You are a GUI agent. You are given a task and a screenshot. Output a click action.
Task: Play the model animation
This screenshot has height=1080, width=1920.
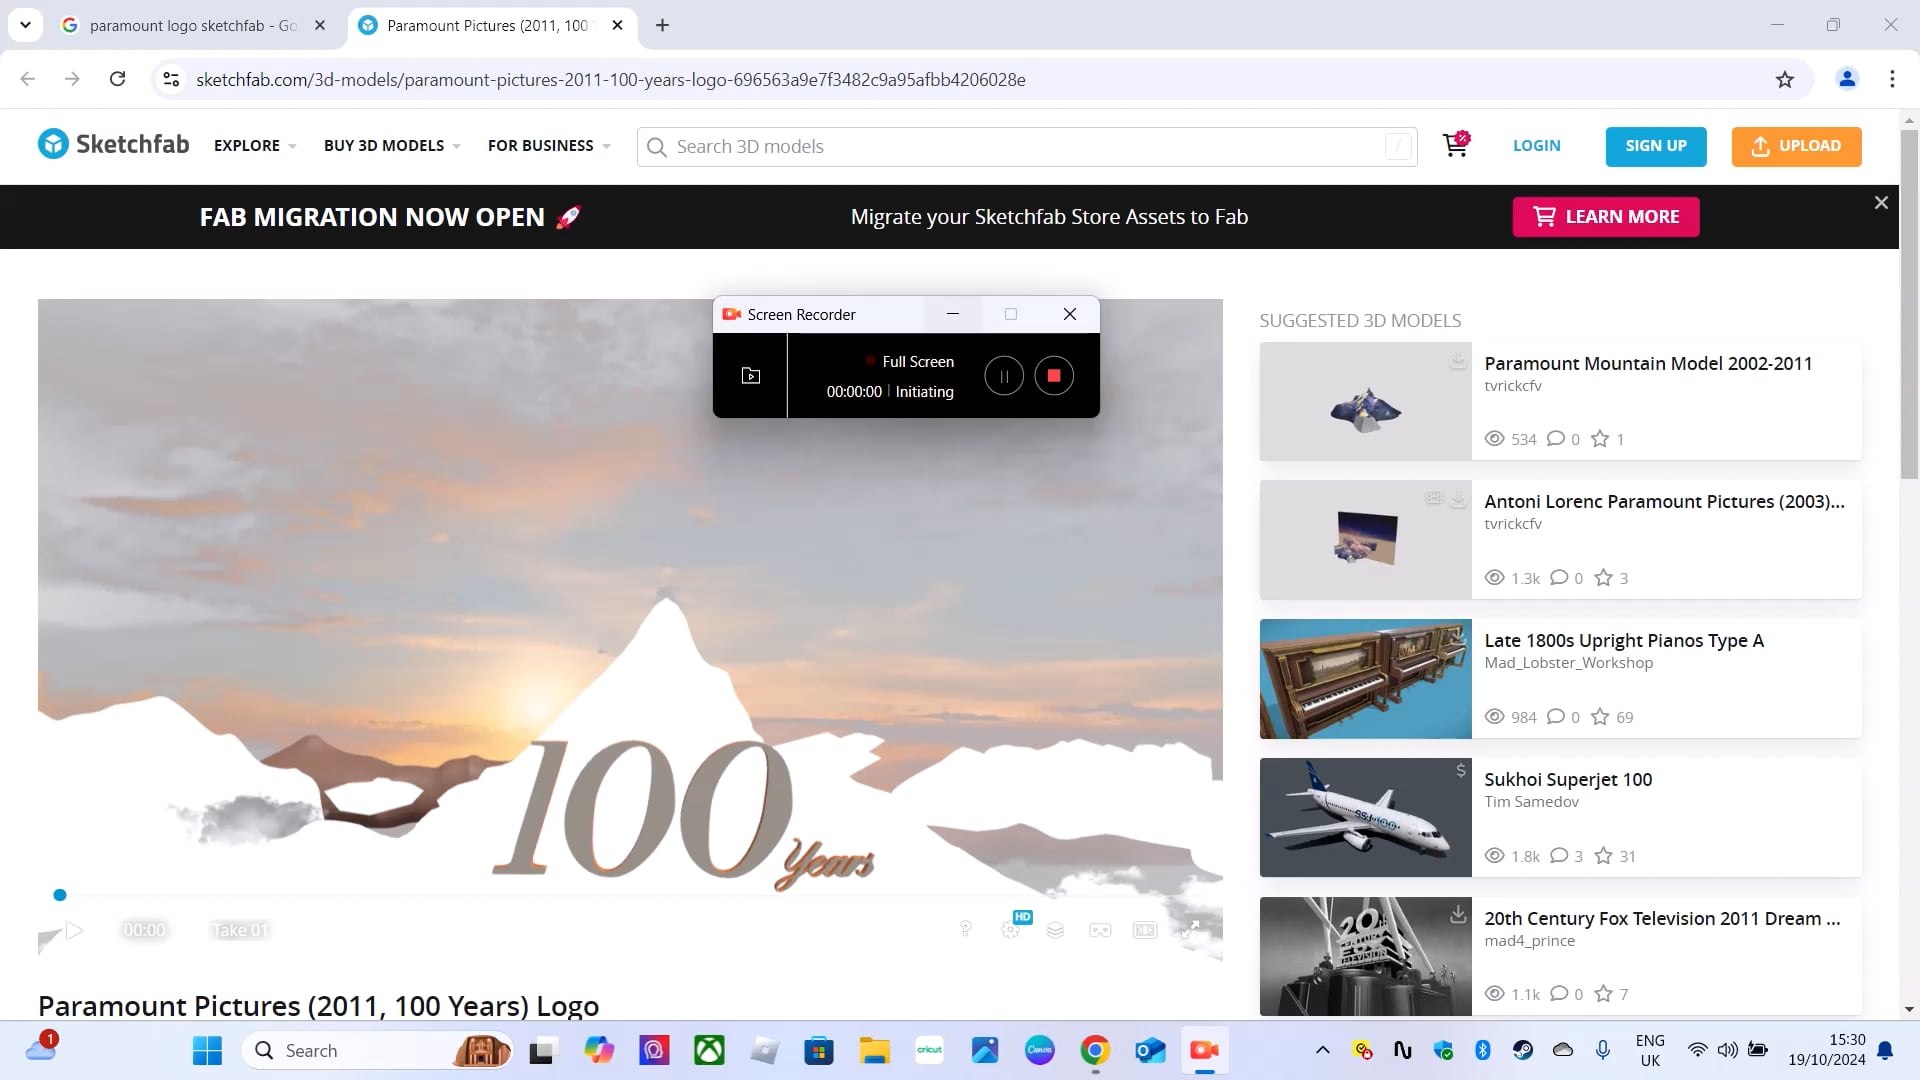click(x=74, y=930)
